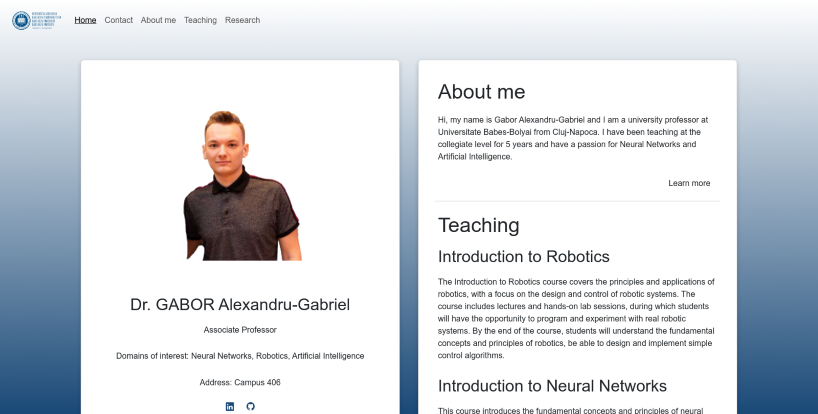Click the Introduction to Robotics heading

click(524, 257)
